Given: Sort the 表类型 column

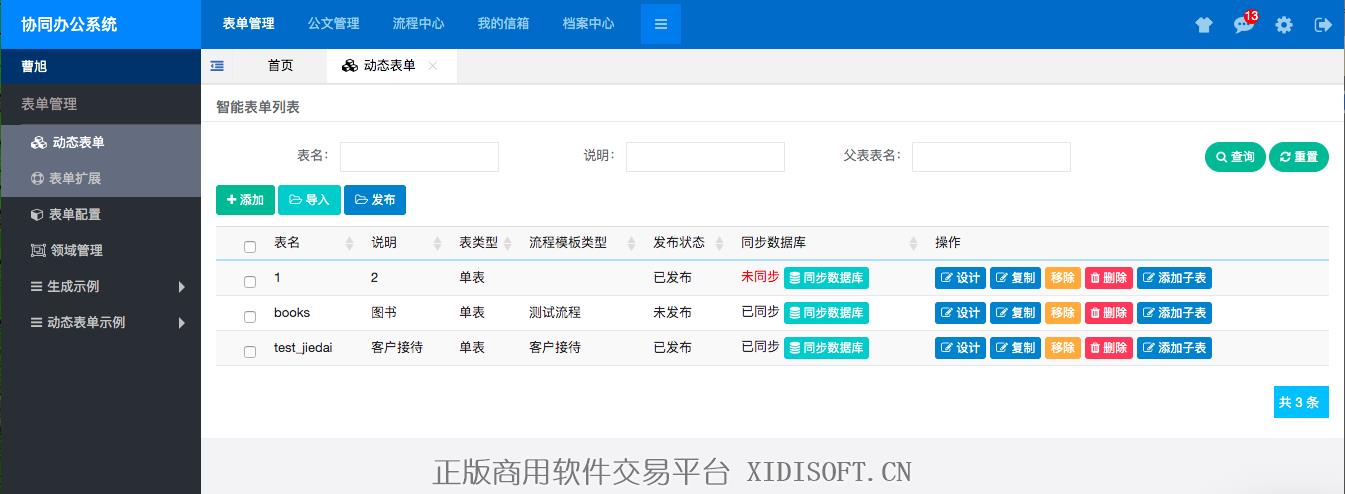Looking at the screenshot, I should coord(507,243).
